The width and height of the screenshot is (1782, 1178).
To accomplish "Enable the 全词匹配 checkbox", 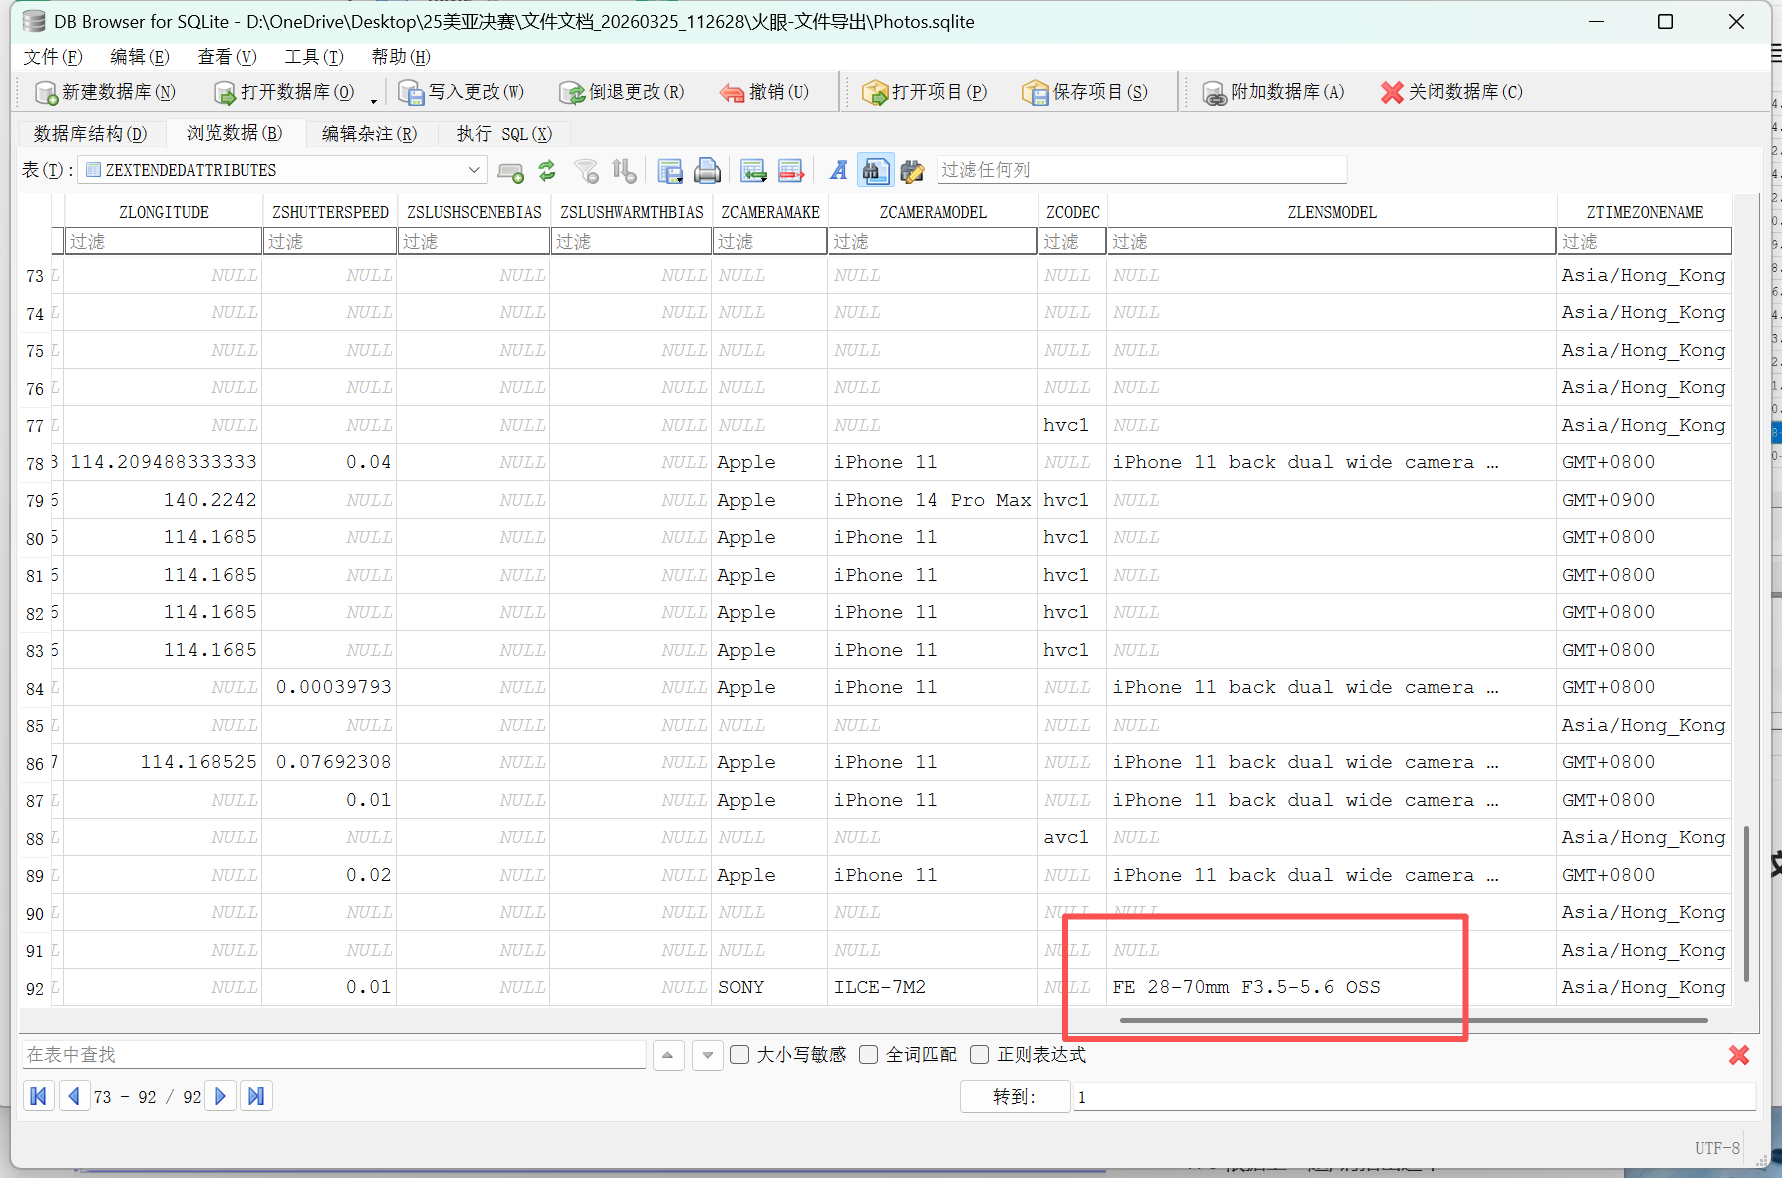I will pyautogui.click(x=869, y=1055).
